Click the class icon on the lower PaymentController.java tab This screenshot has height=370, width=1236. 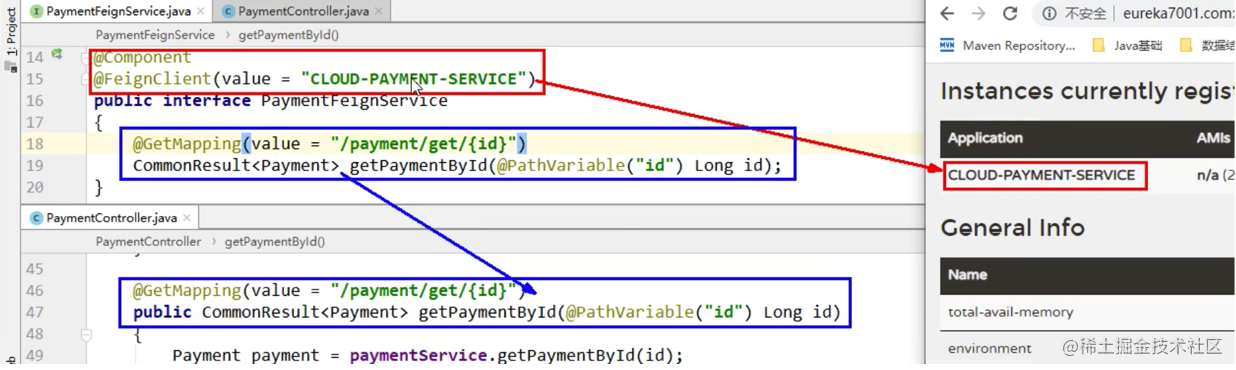click(x=36, y=218)
